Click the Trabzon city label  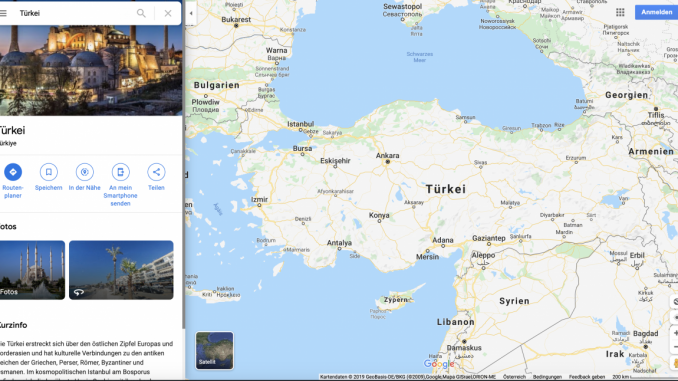[x=541, y=125]
